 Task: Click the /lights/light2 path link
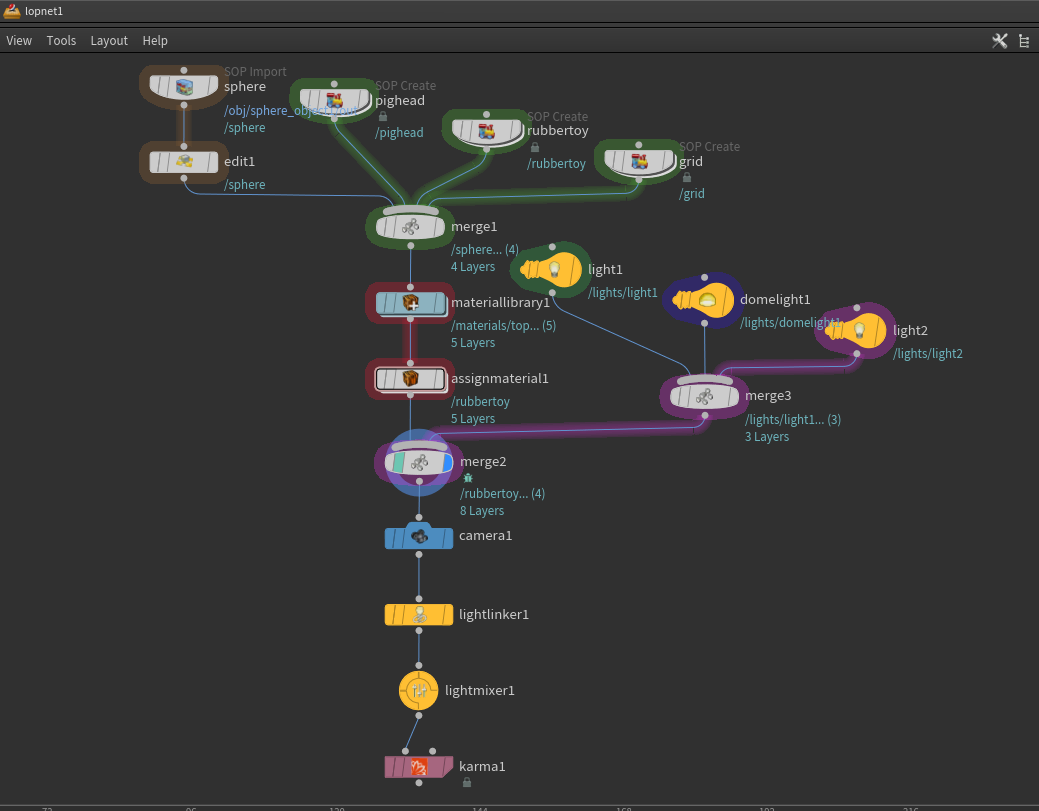pos(928,353)
